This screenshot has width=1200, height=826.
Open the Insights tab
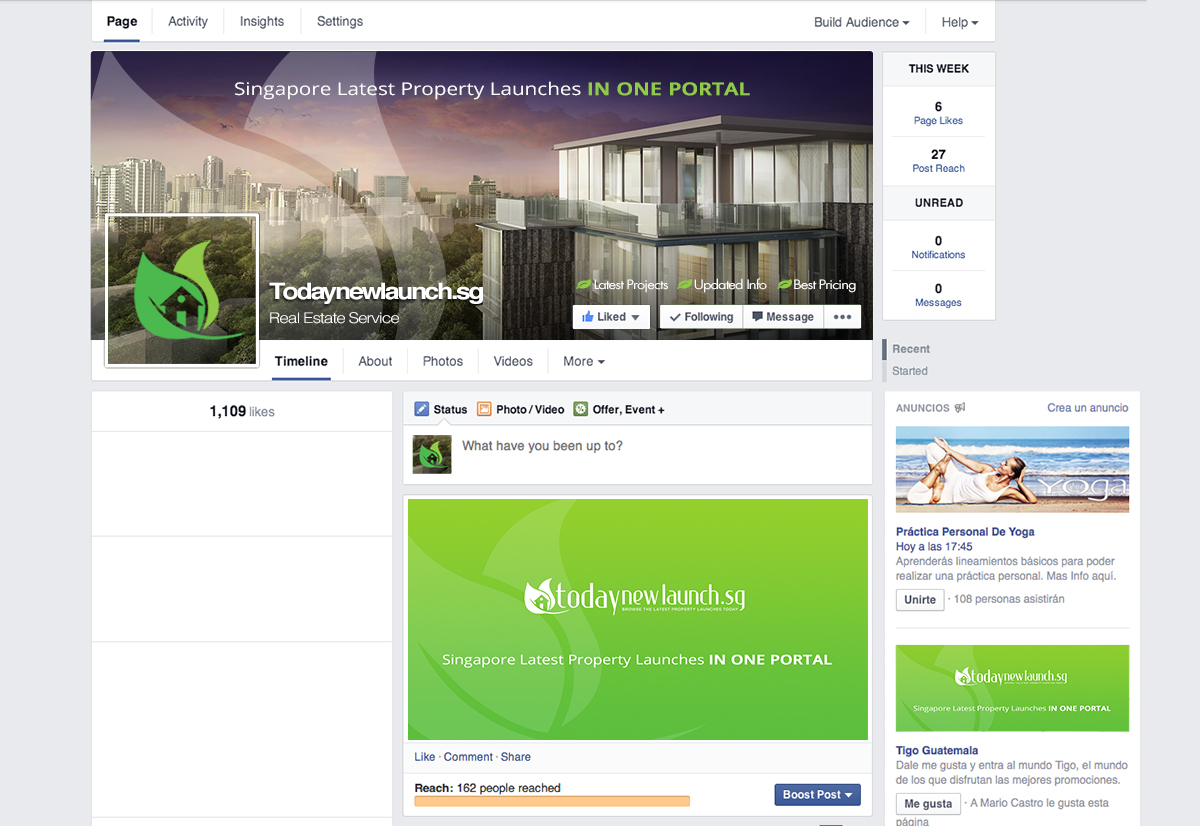click(x=262, y=22)
